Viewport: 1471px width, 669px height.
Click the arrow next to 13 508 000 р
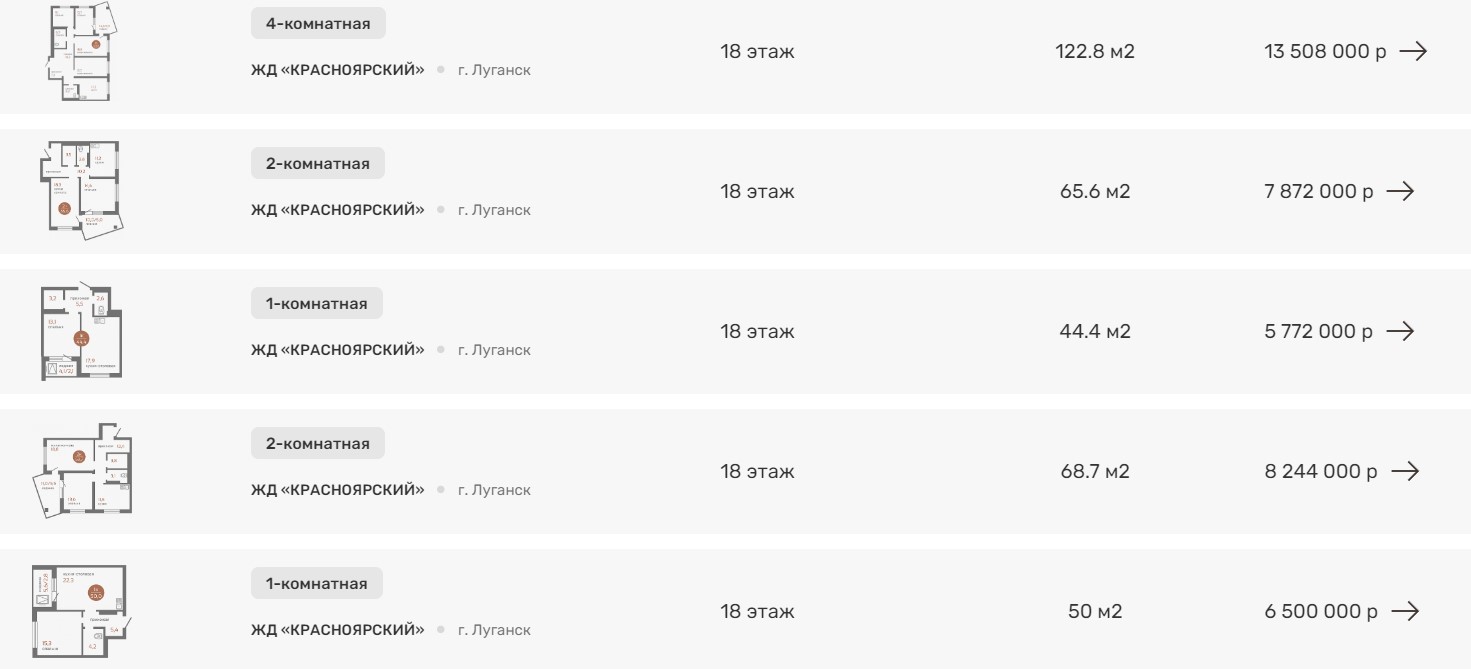pyautogui.click(x=1412, y=51)
